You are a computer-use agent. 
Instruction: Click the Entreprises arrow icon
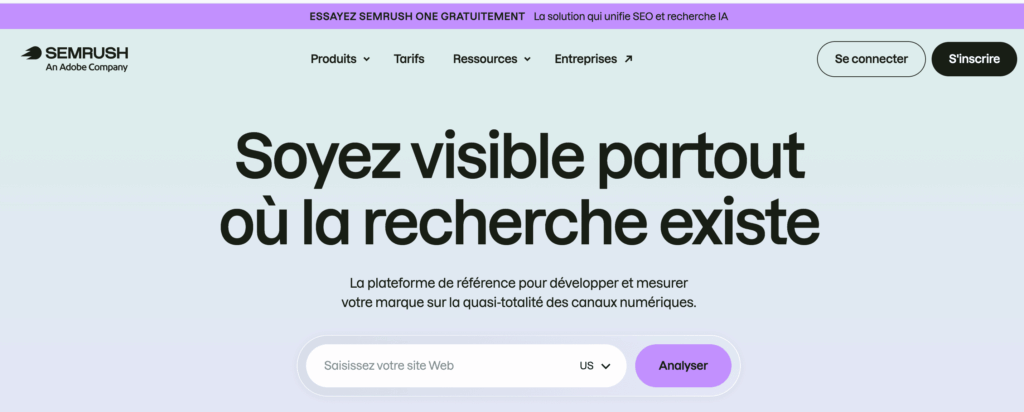pyautogui.click(x=628, y=59)
